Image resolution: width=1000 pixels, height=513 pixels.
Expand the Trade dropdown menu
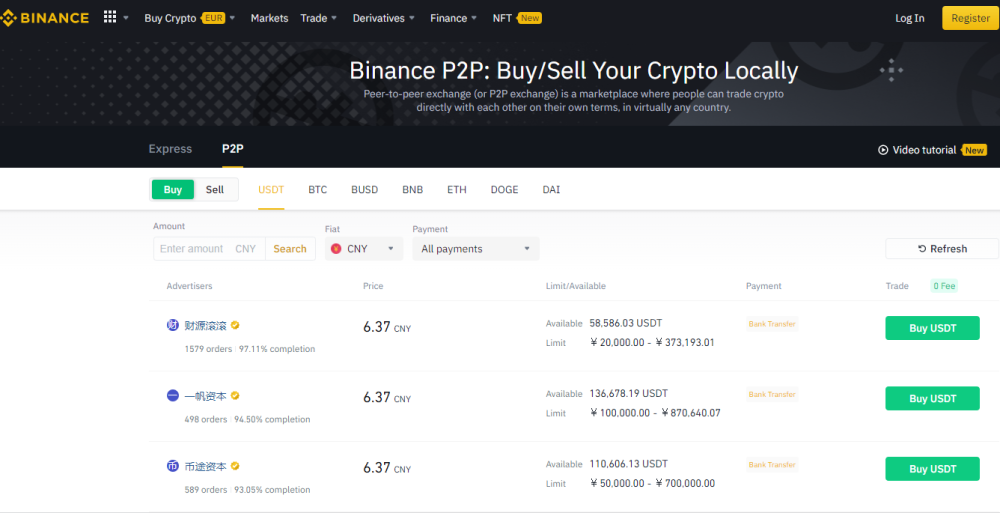318,18
